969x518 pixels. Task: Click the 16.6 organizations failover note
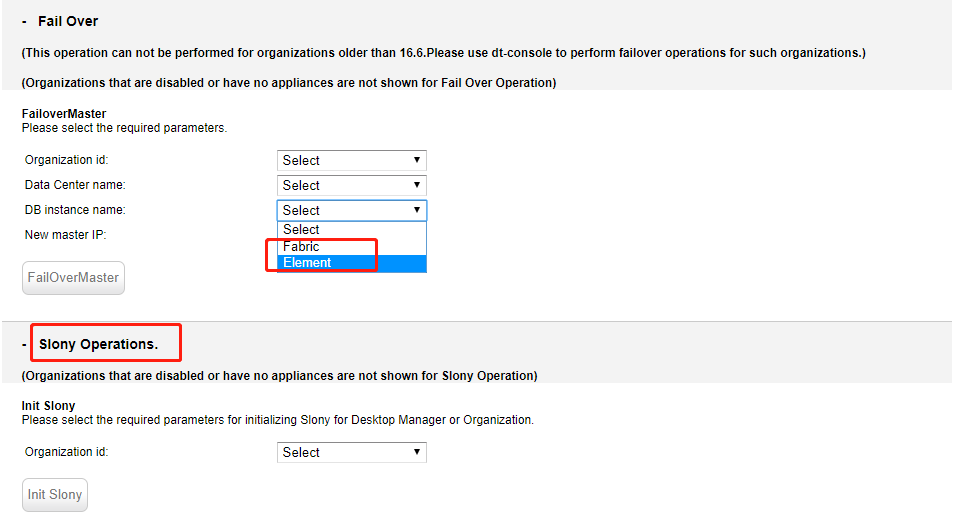pos(444,53)
